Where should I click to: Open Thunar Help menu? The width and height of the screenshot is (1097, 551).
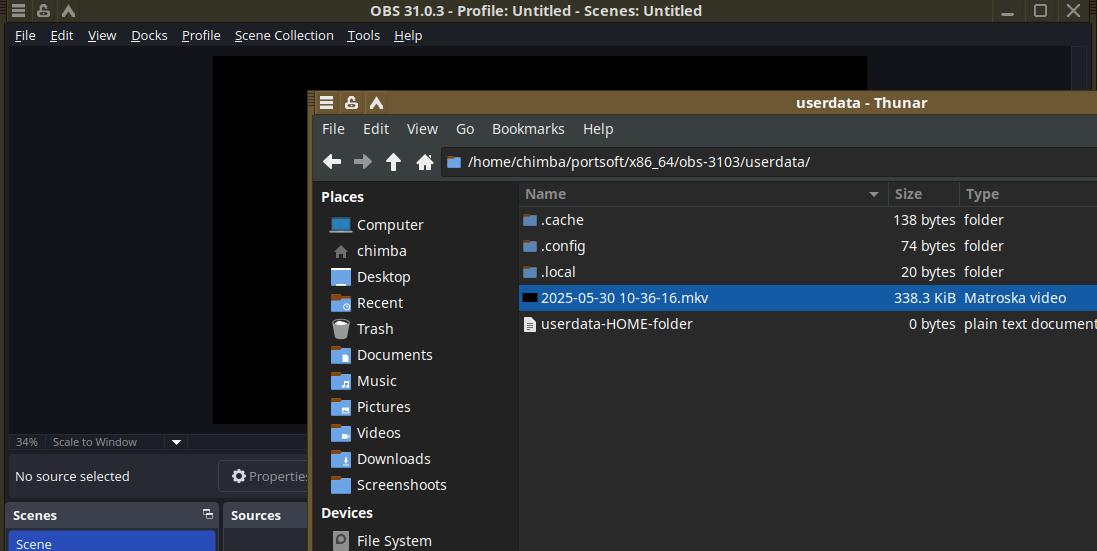pyautogui.click(x=598, y=129)
